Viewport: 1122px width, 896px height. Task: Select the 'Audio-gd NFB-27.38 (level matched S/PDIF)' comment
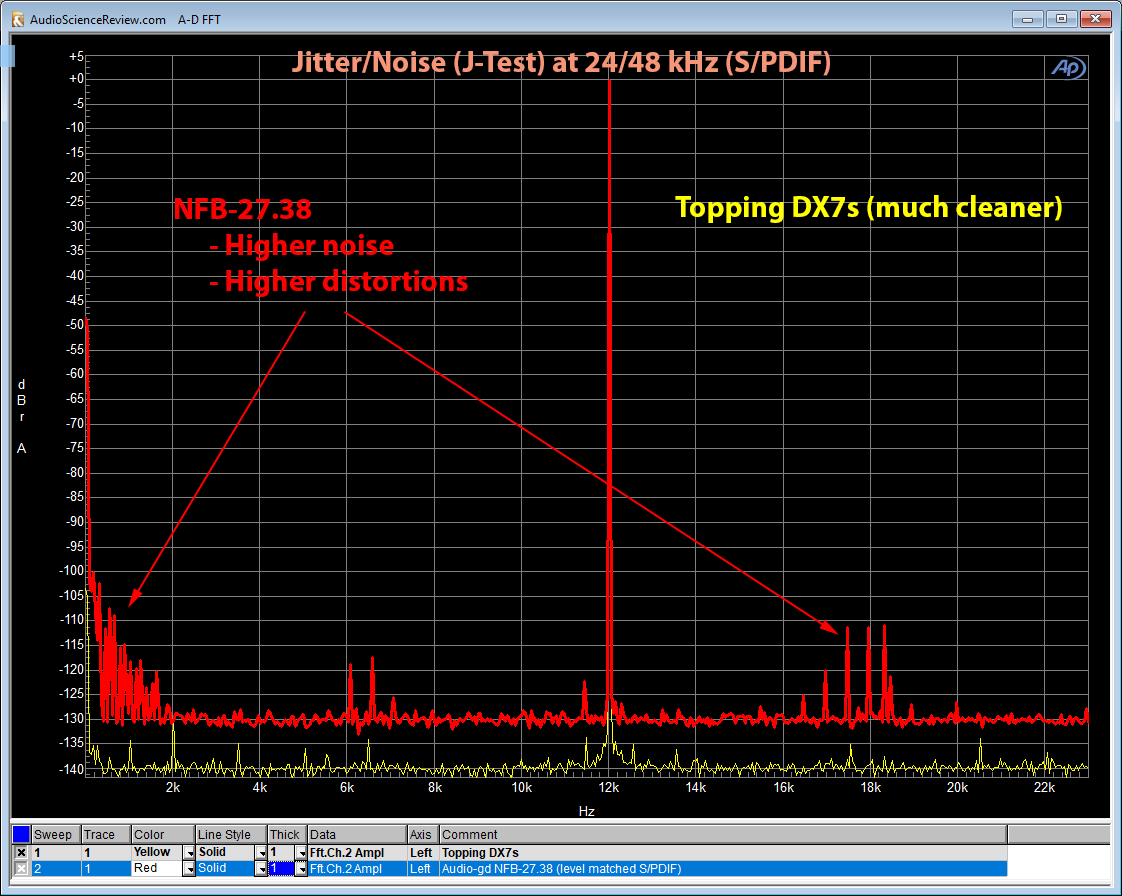pyautogui.click(x=723, y=868)
